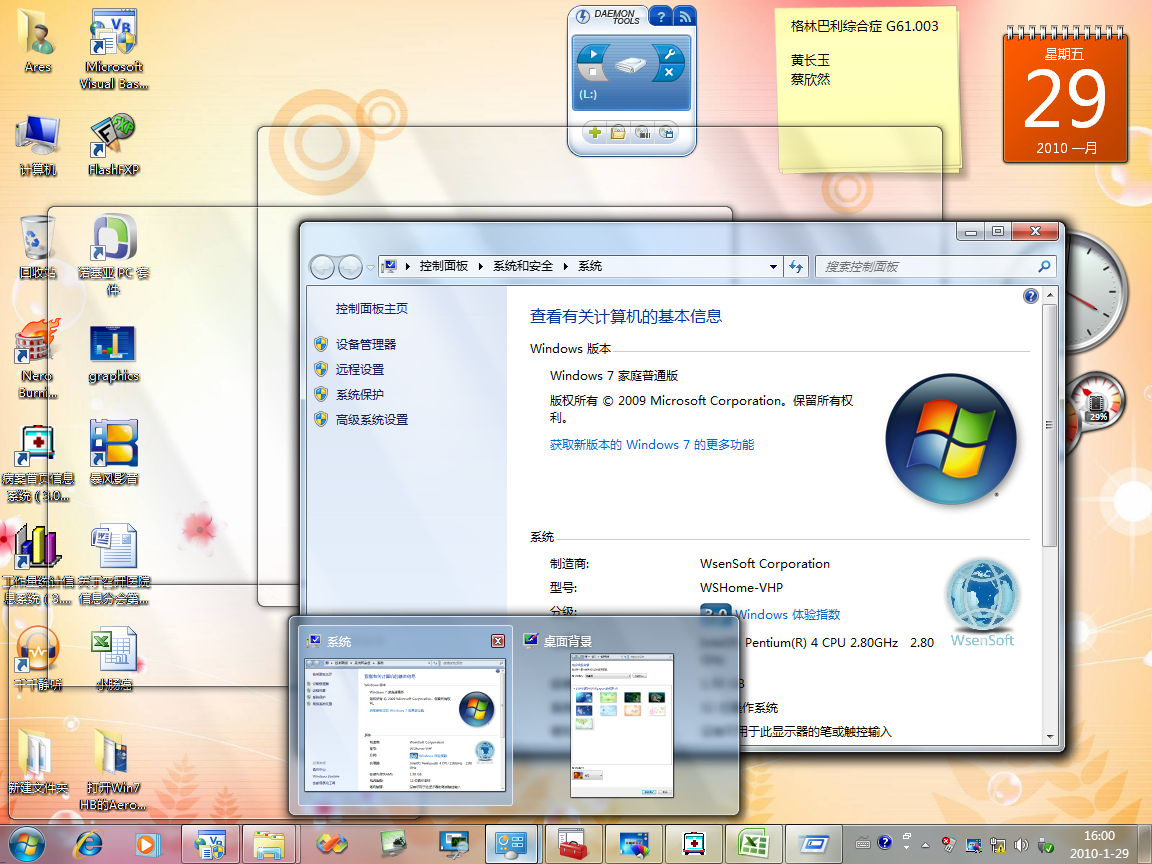Open Internet Explorer from the taskbar
Image resolution: width=1152 pixels, height=864 pixels.
tap(88, 843)
